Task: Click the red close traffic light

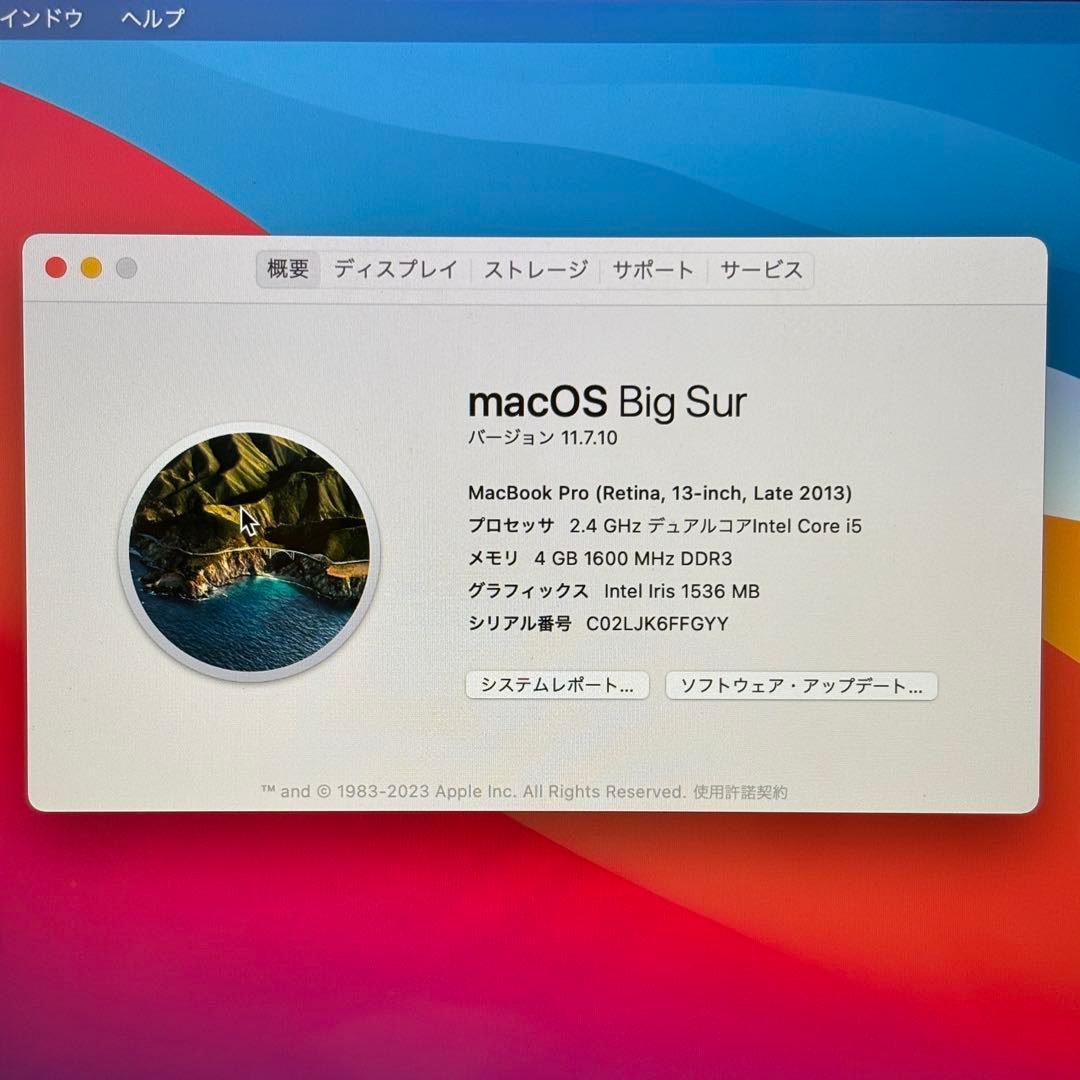Action: (x=57, y=268)
